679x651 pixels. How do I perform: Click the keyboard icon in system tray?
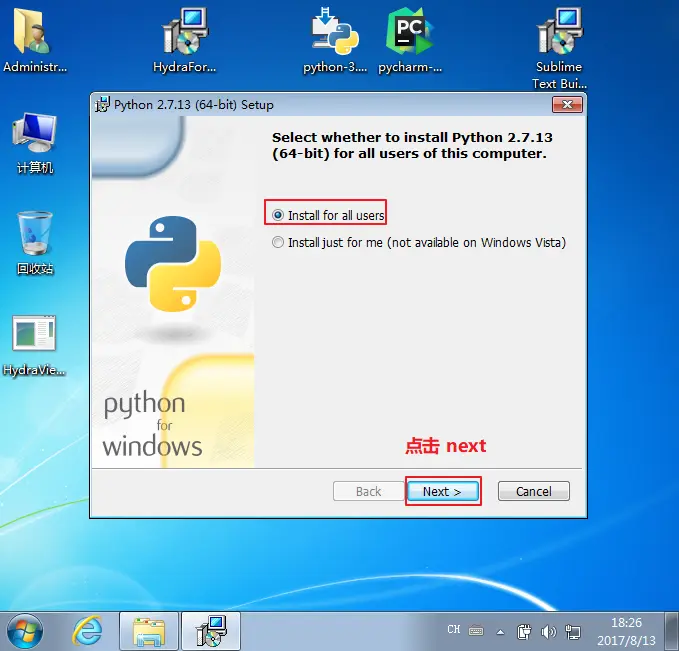coord(476,631)
